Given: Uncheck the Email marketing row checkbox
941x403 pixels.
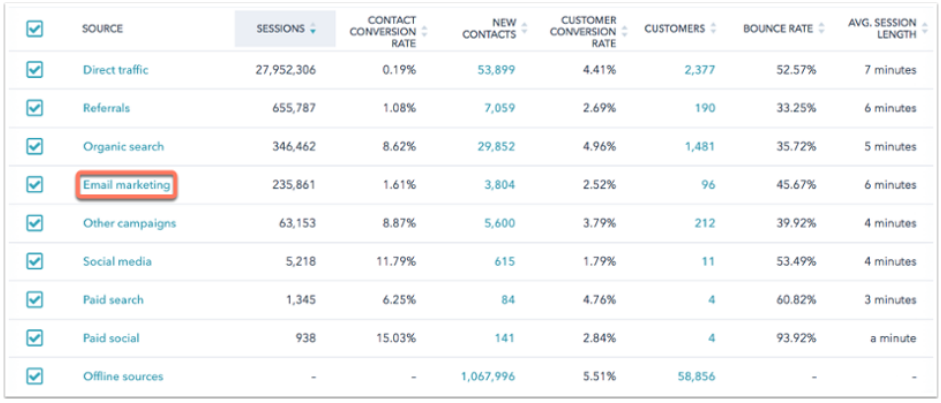Looking at the screenshot, I should pos(35,185).
